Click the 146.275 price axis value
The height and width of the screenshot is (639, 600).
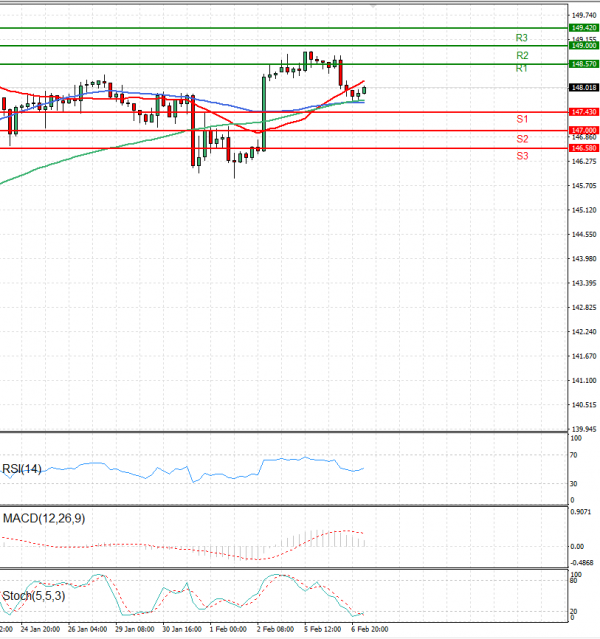(584, 162)
